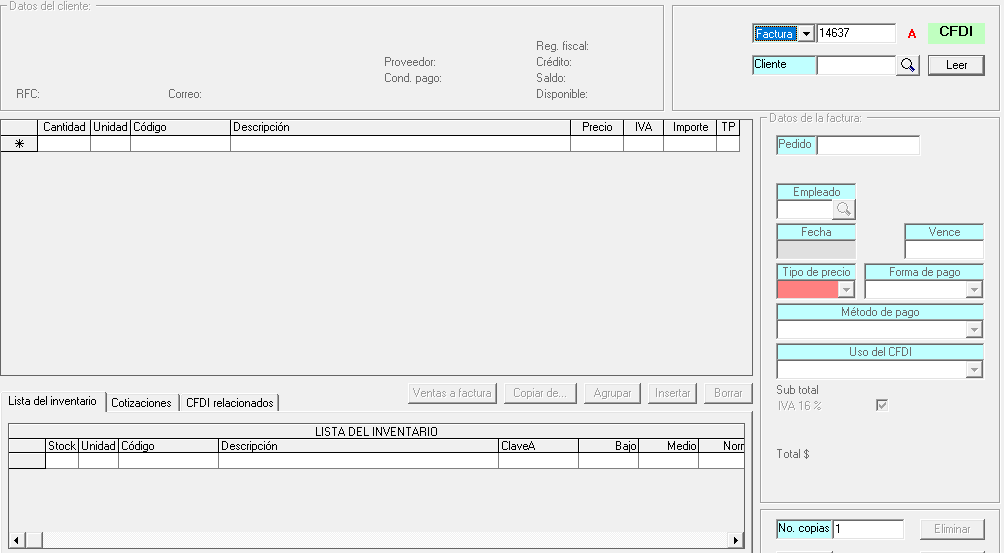Select the Lista del inventario tab

[52, 401]
